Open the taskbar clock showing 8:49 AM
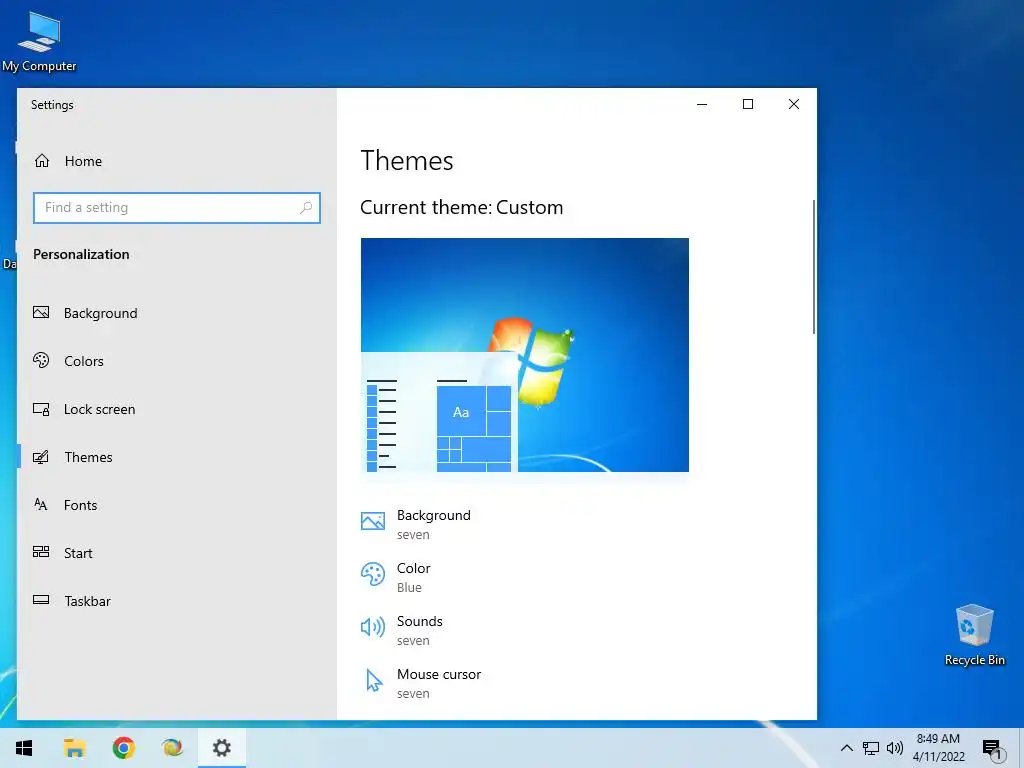This screenshot has height=768, width=1024. [x=938, y=748]
